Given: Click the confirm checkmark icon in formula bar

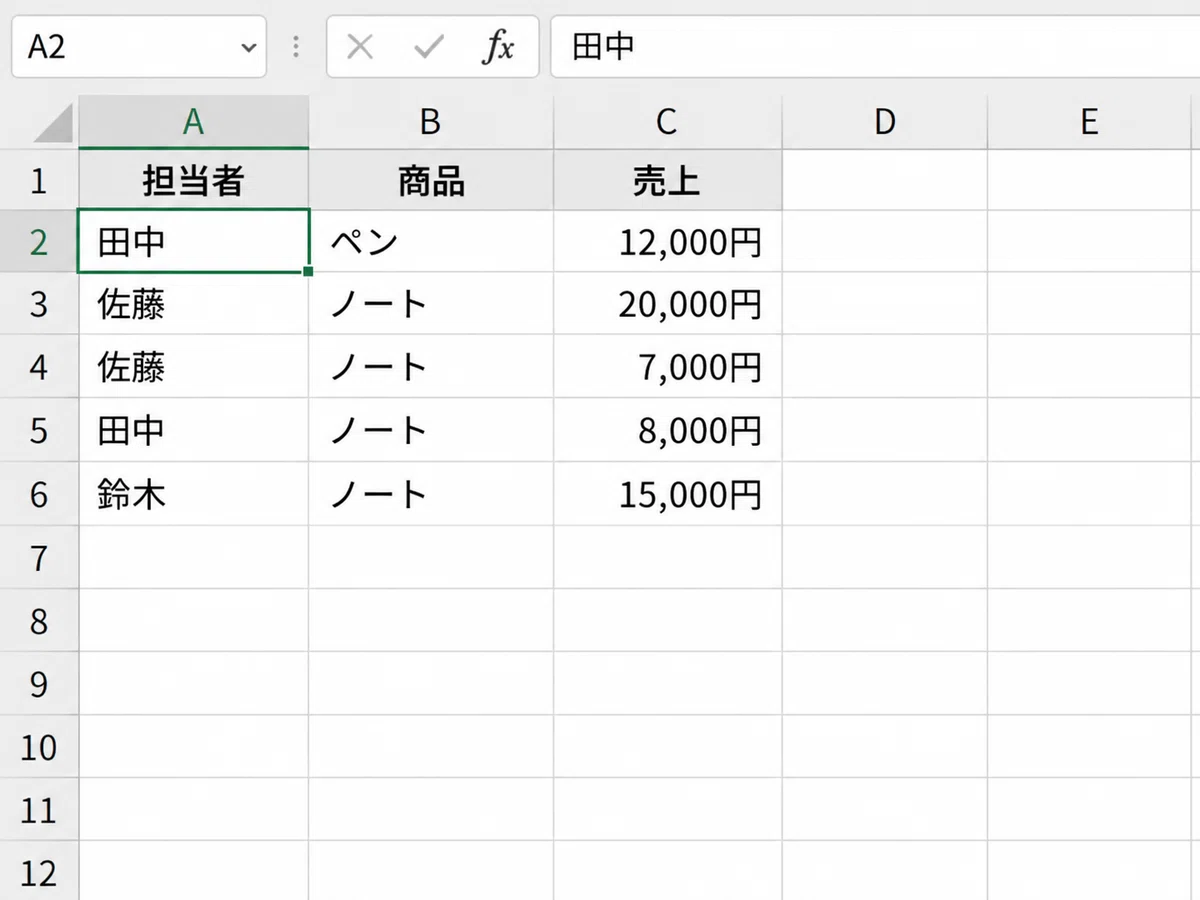Looking at the screenshot, I should tap(429, 47).
